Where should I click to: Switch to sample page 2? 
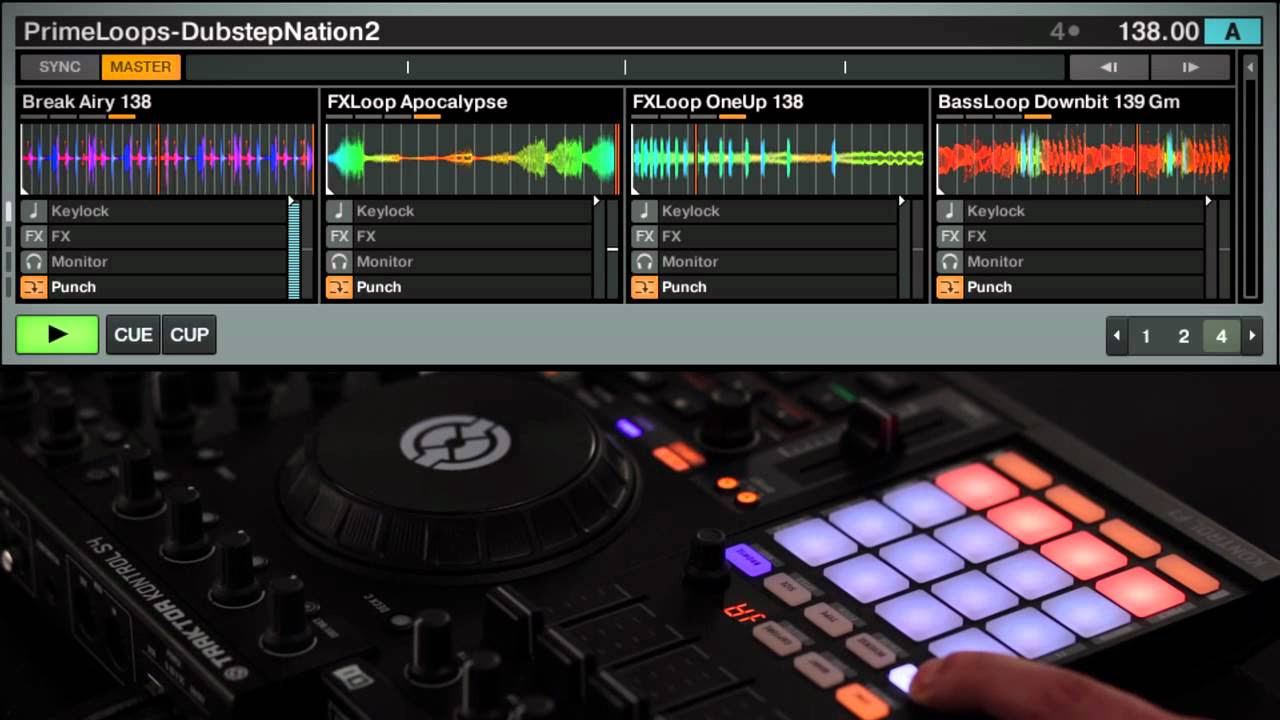tap(1183, 336)
